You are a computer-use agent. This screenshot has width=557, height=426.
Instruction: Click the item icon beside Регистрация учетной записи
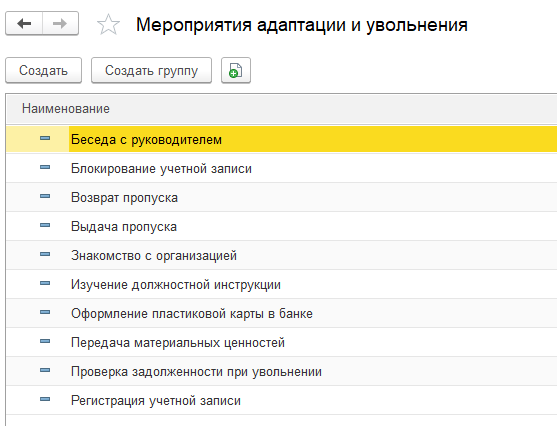pos(45,399)
